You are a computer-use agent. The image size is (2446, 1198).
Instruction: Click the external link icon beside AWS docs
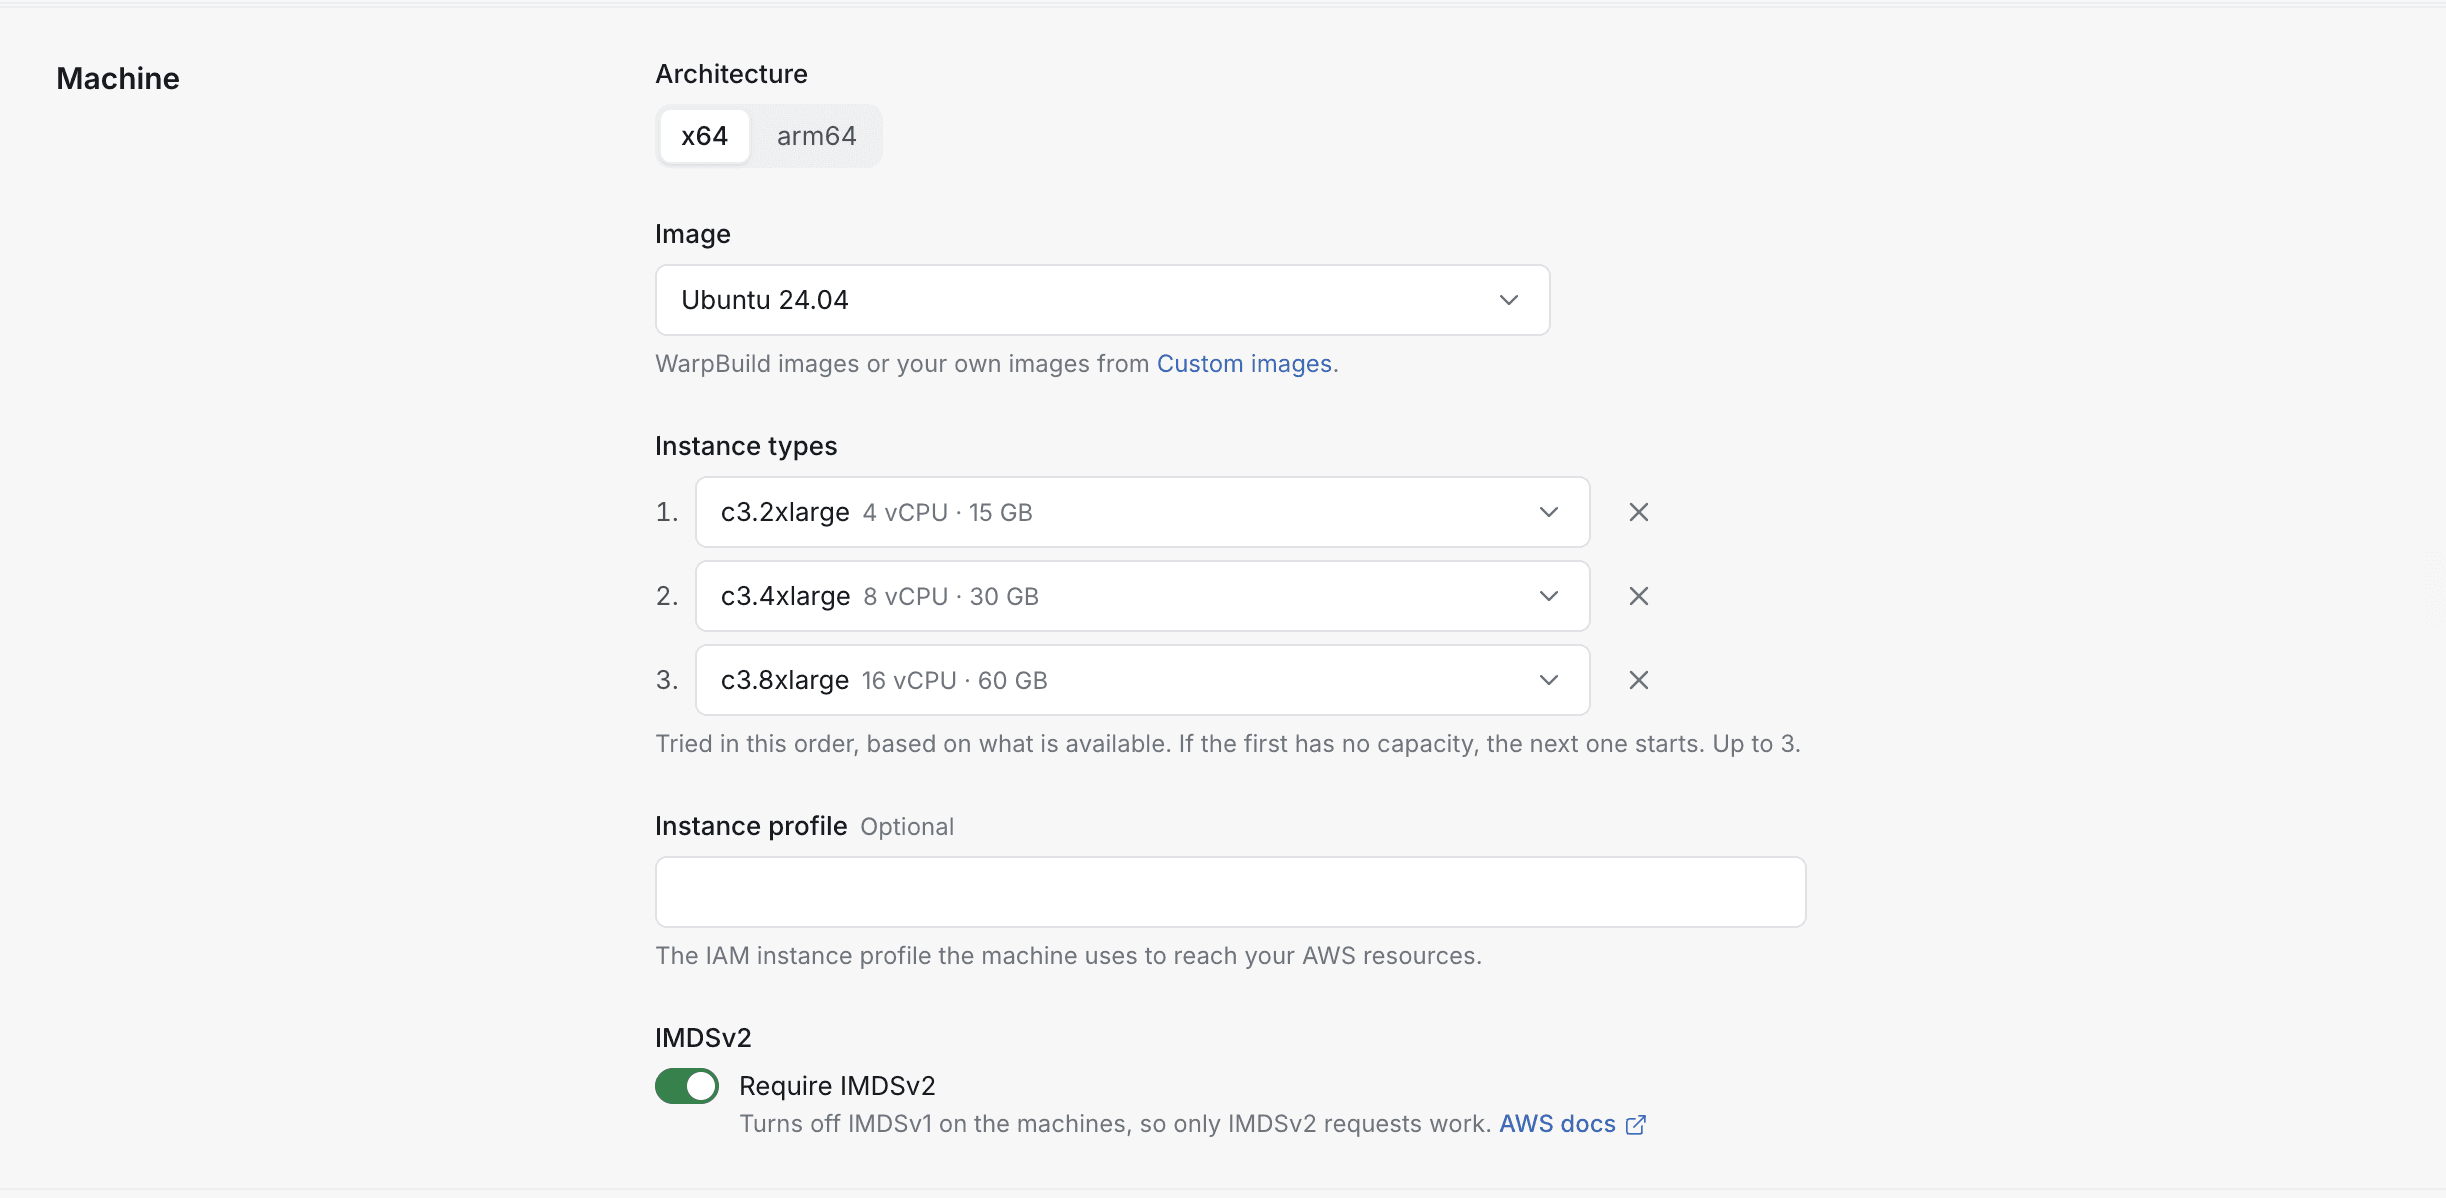1636,1125
